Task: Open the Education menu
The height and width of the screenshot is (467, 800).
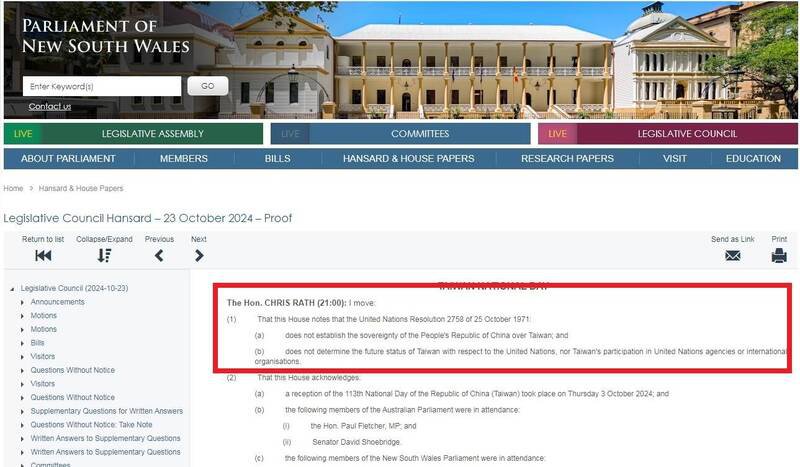Action: tap(753, 159)
